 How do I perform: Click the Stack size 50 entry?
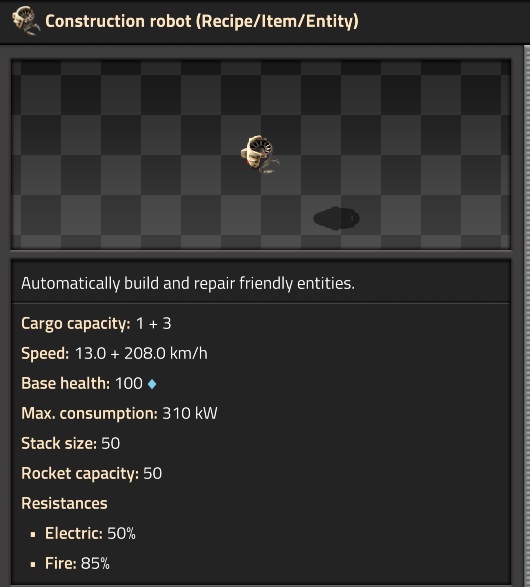[x=71, y=443]
